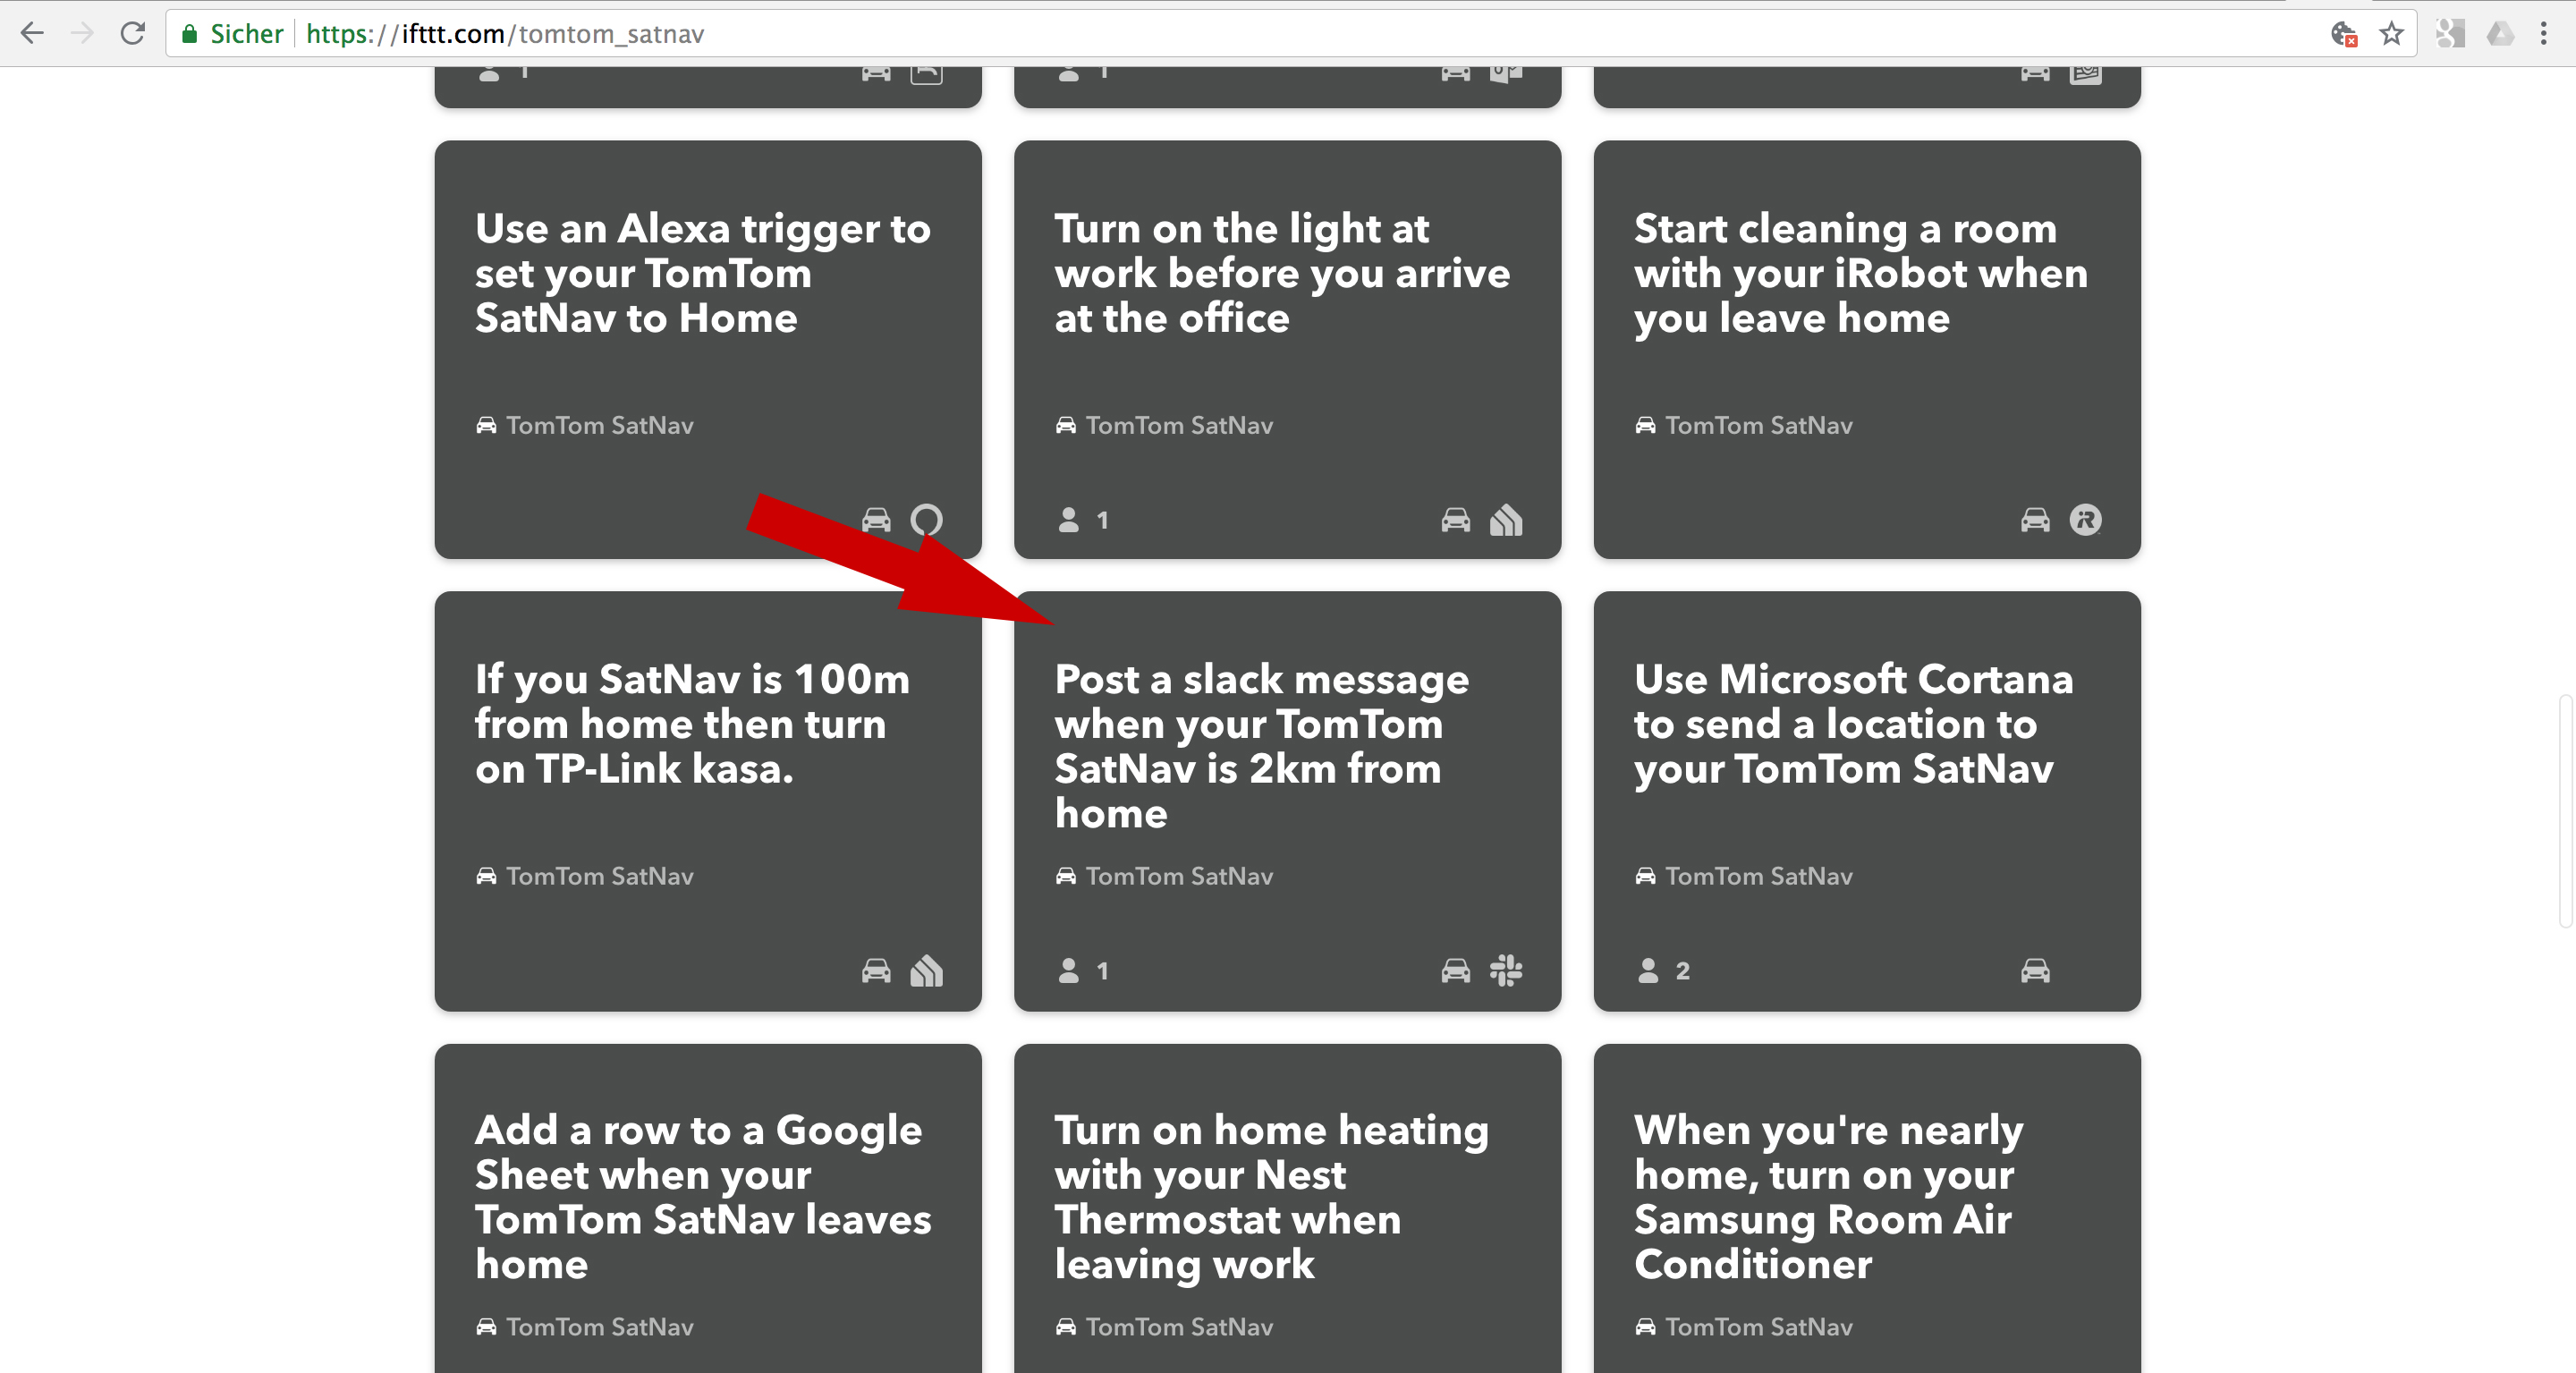Reload the IFTTT page
This screenshot has height=1373, width=2576.
(x=132, y=34)
